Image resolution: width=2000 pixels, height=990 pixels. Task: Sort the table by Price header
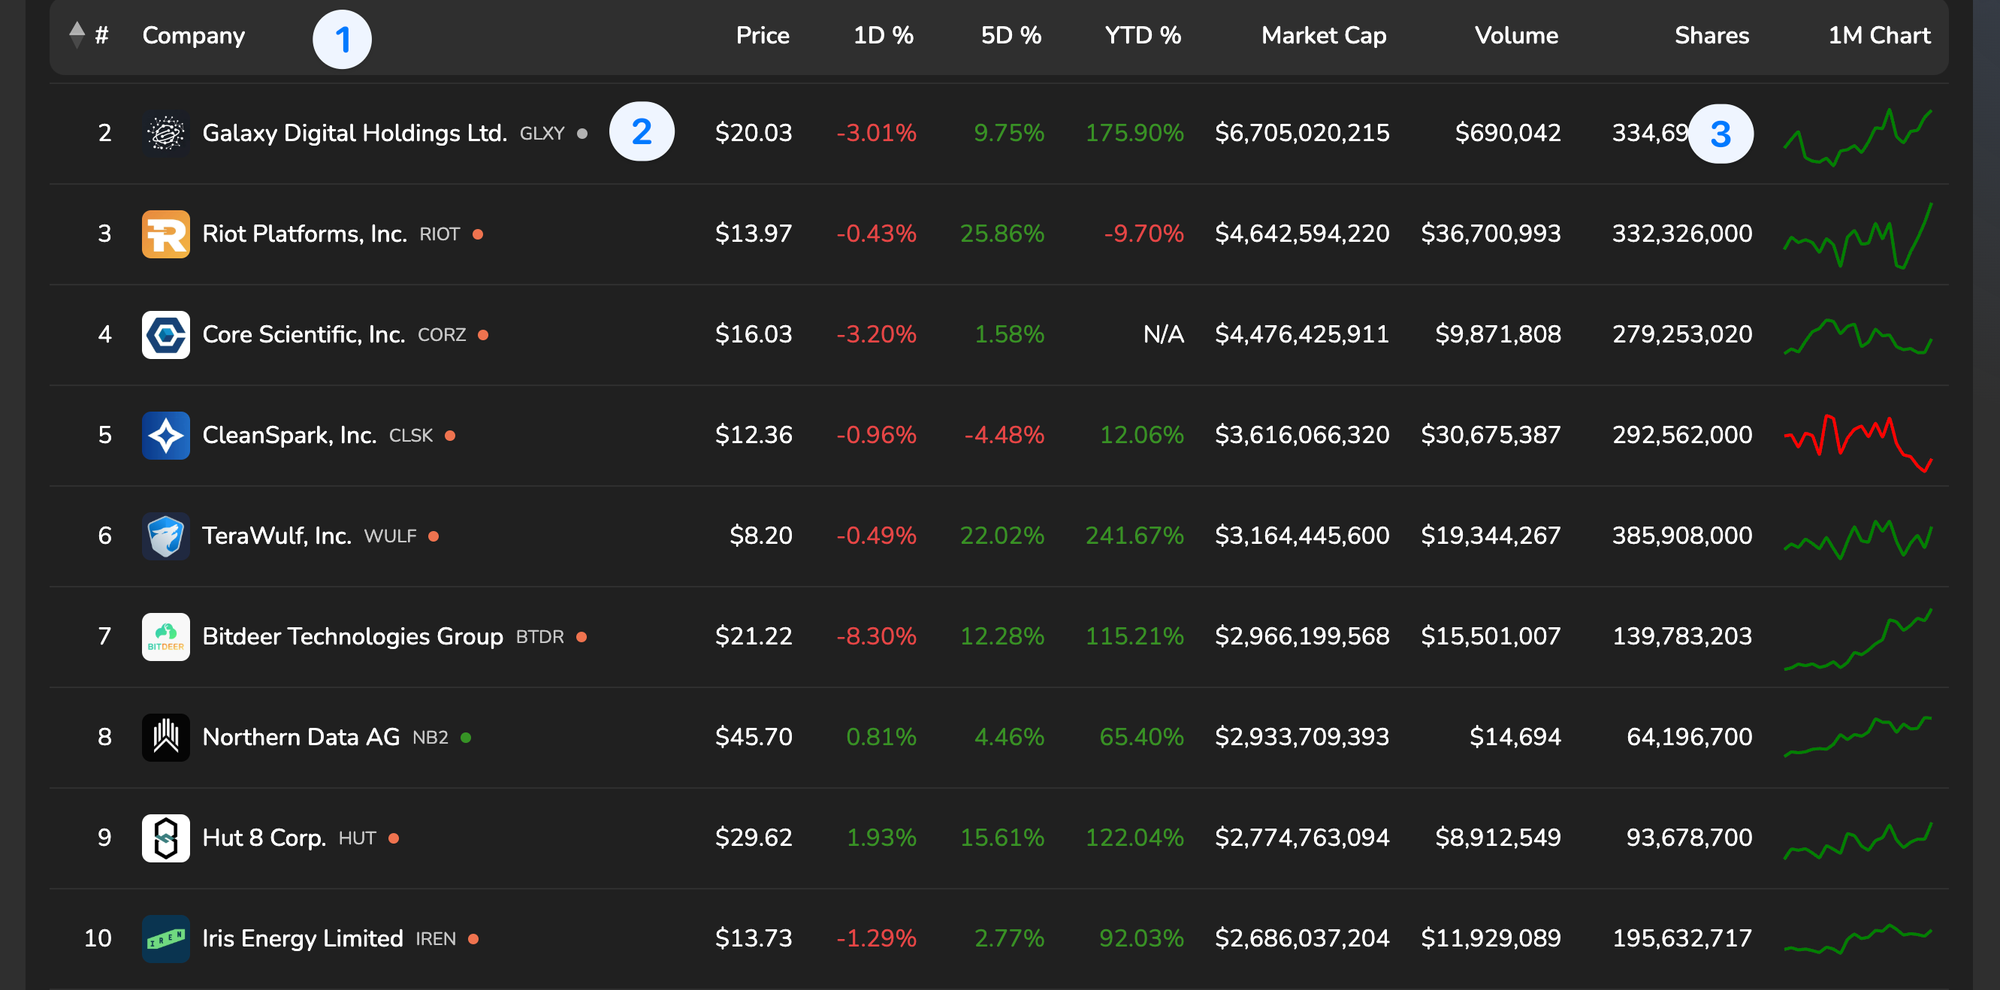(x=762, y=36)
